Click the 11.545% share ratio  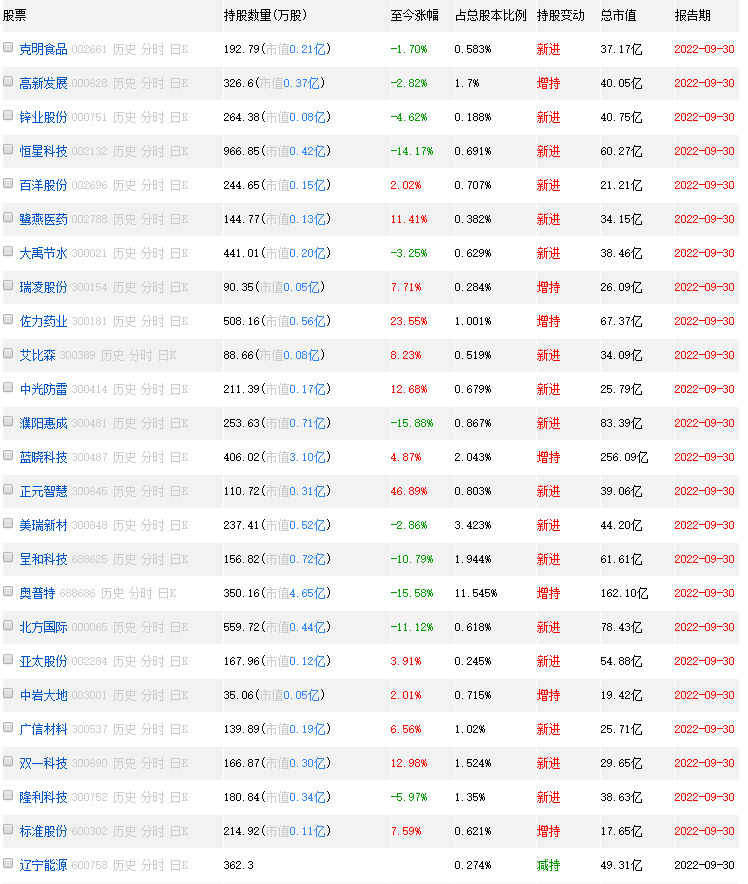click(x=476, y=594)
